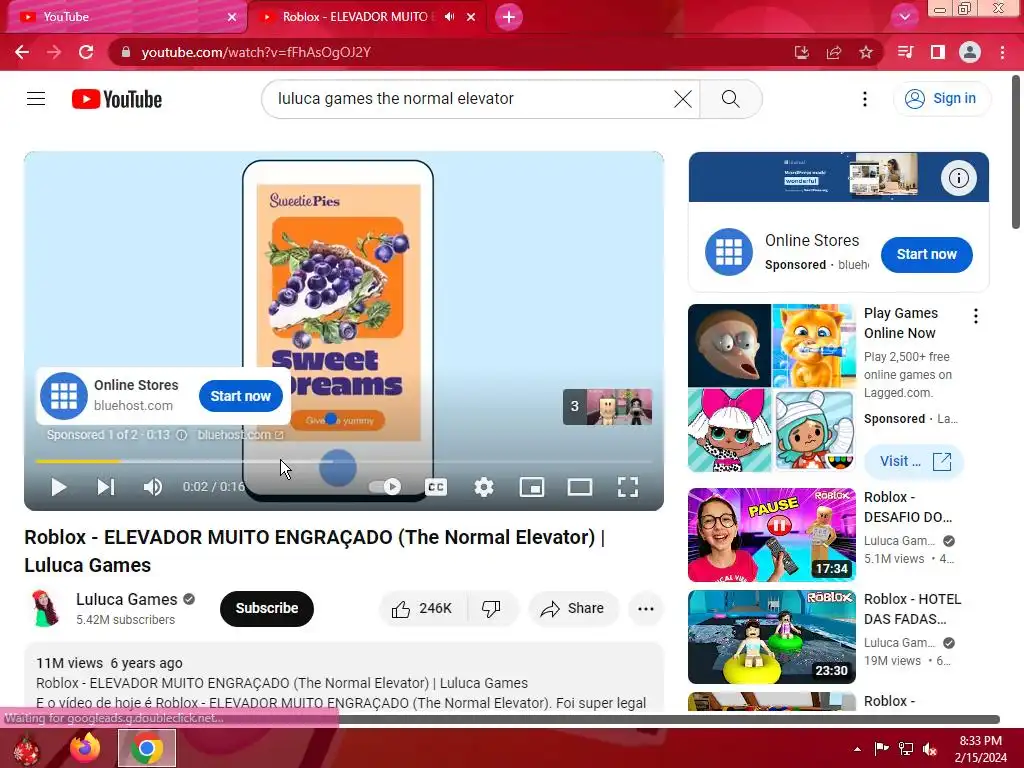Select the Roblox - ELEVADOR MUITO tab
This screenshot has width=1024, height=768.
pos(357,17)
